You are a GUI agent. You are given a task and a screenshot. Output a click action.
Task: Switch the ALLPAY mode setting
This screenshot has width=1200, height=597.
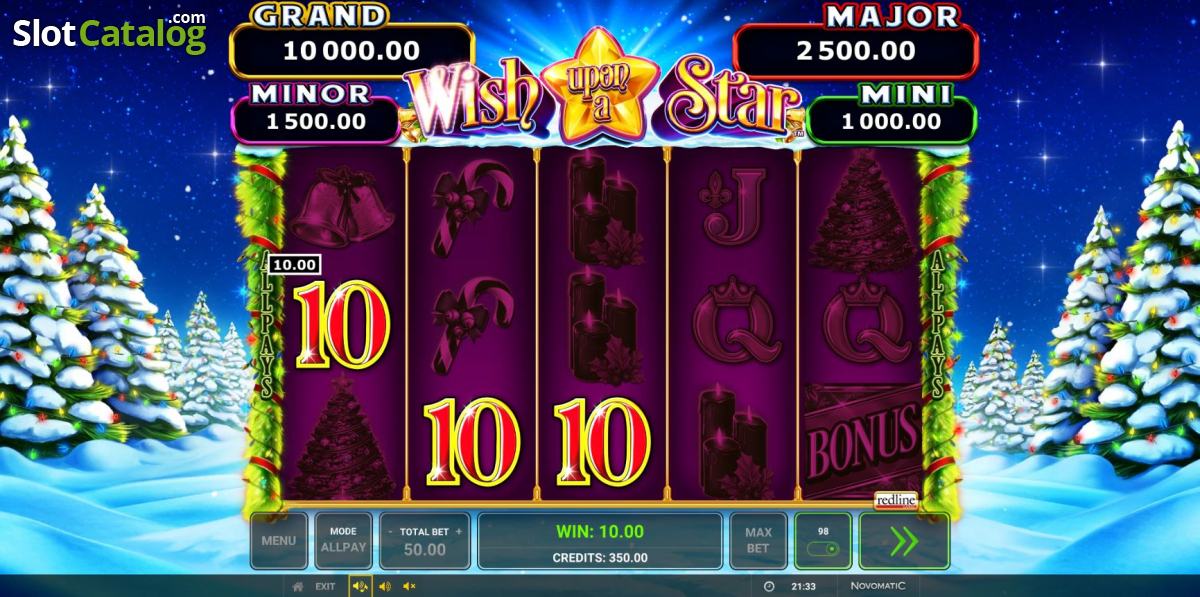click(343, 541)
